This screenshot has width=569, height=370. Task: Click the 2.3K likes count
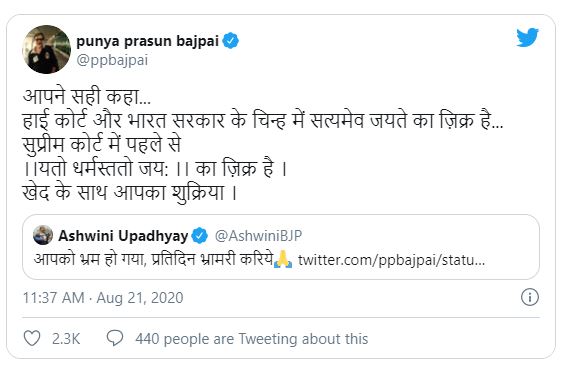click(x=66, y=339)
